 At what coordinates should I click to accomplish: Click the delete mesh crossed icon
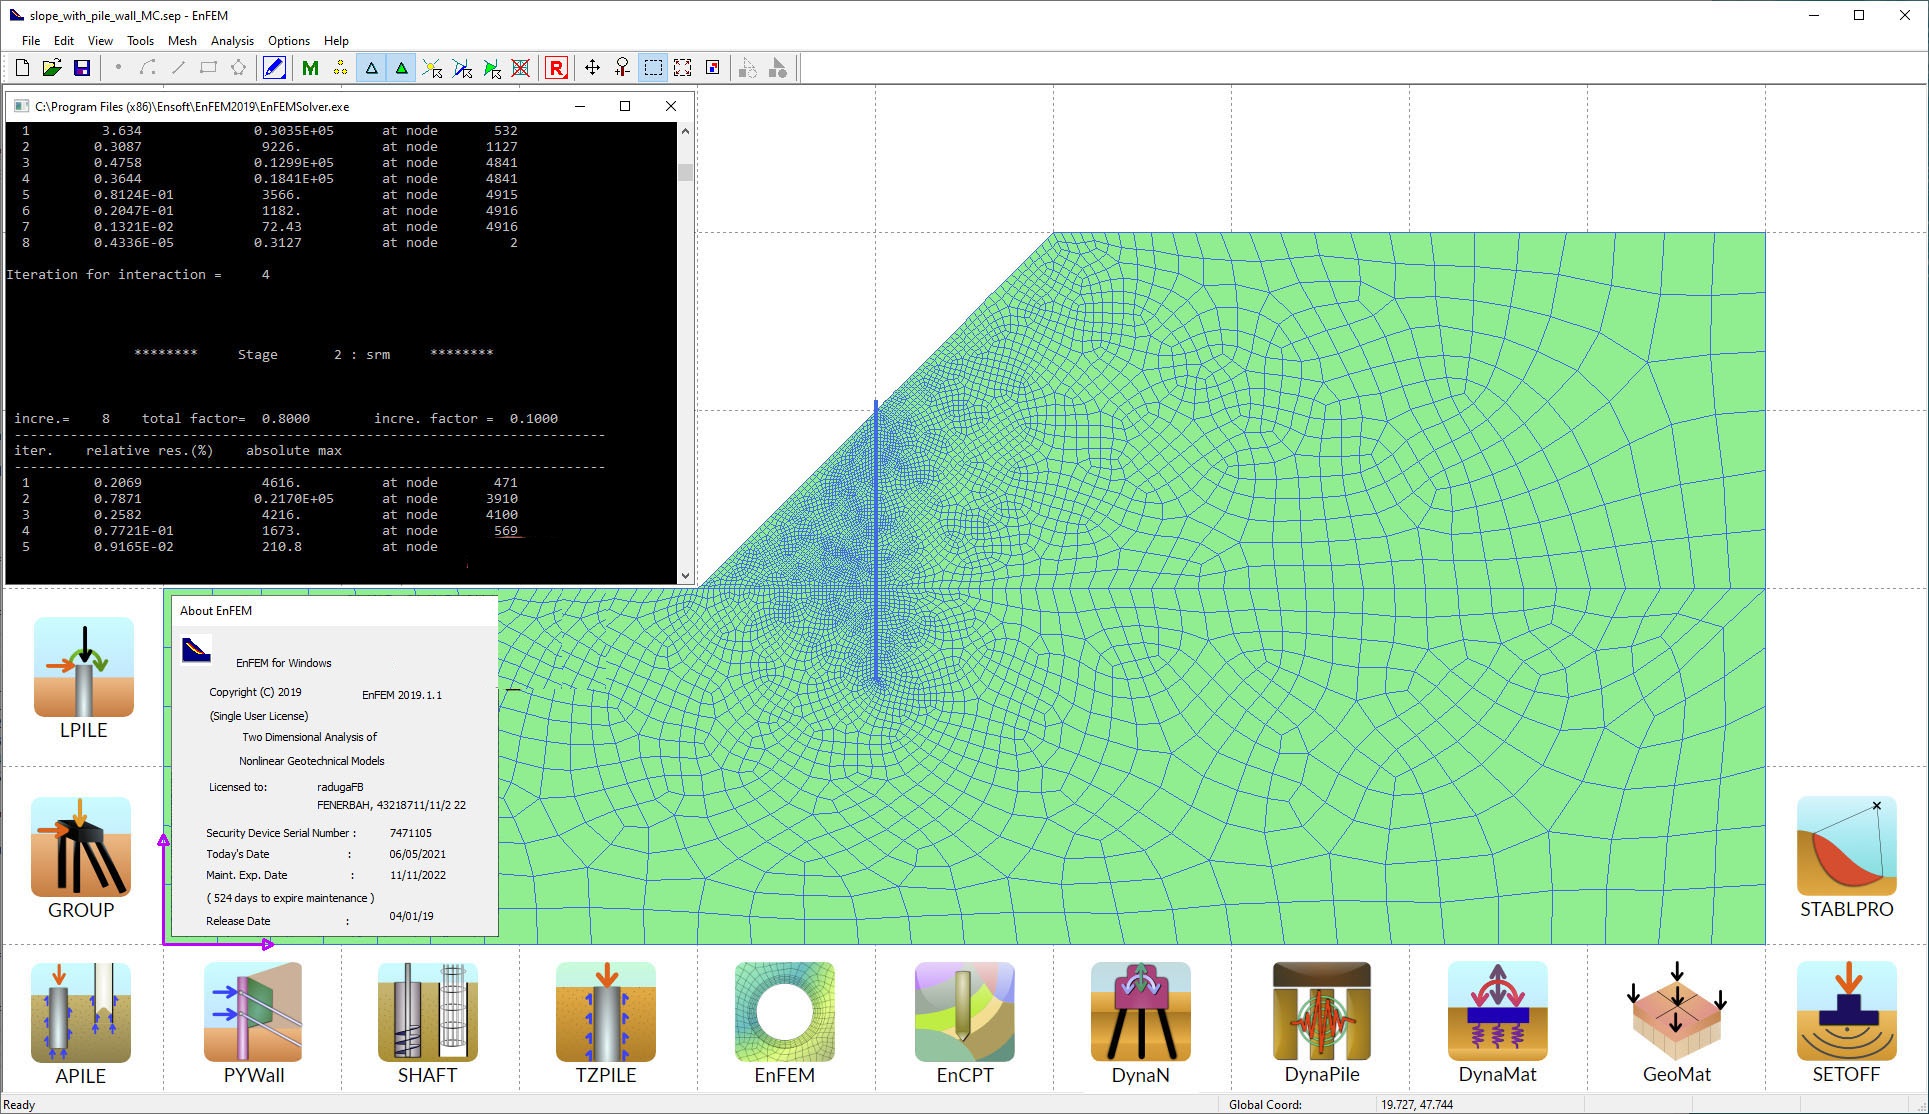[520, 68]
